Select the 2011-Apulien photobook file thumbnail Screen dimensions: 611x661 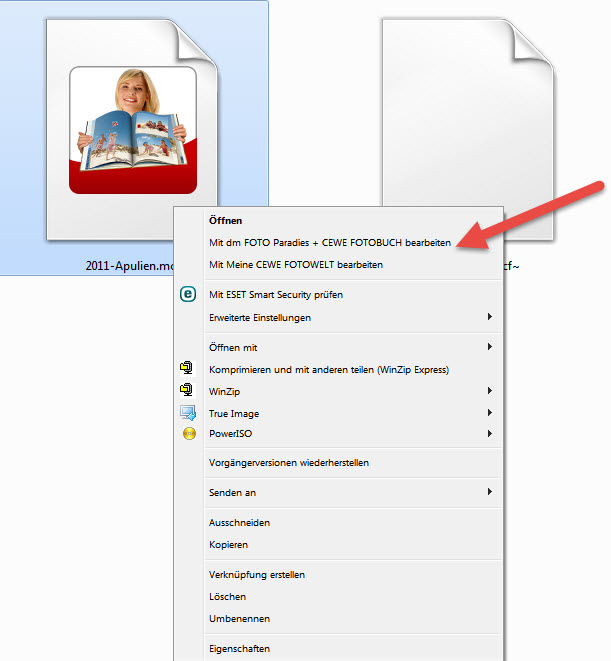pyautogui.click(x=132, y=130)
